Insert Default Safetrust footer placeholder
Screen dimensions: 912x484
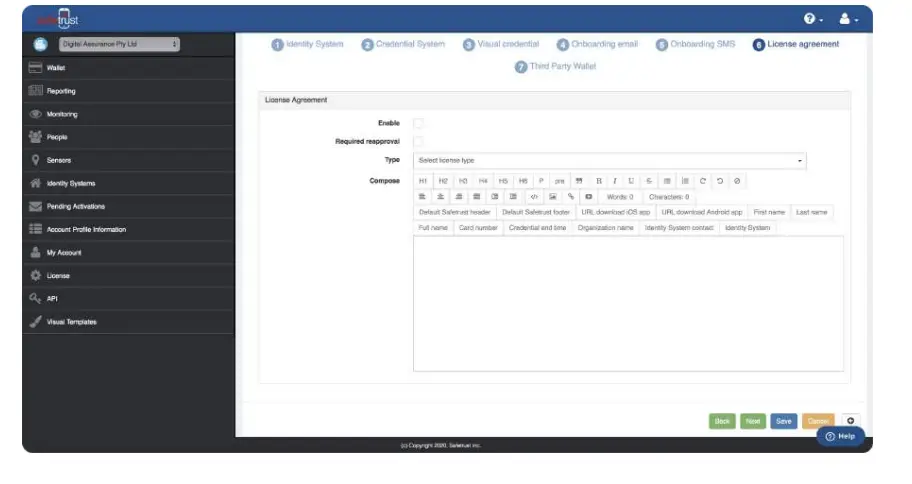536,212
